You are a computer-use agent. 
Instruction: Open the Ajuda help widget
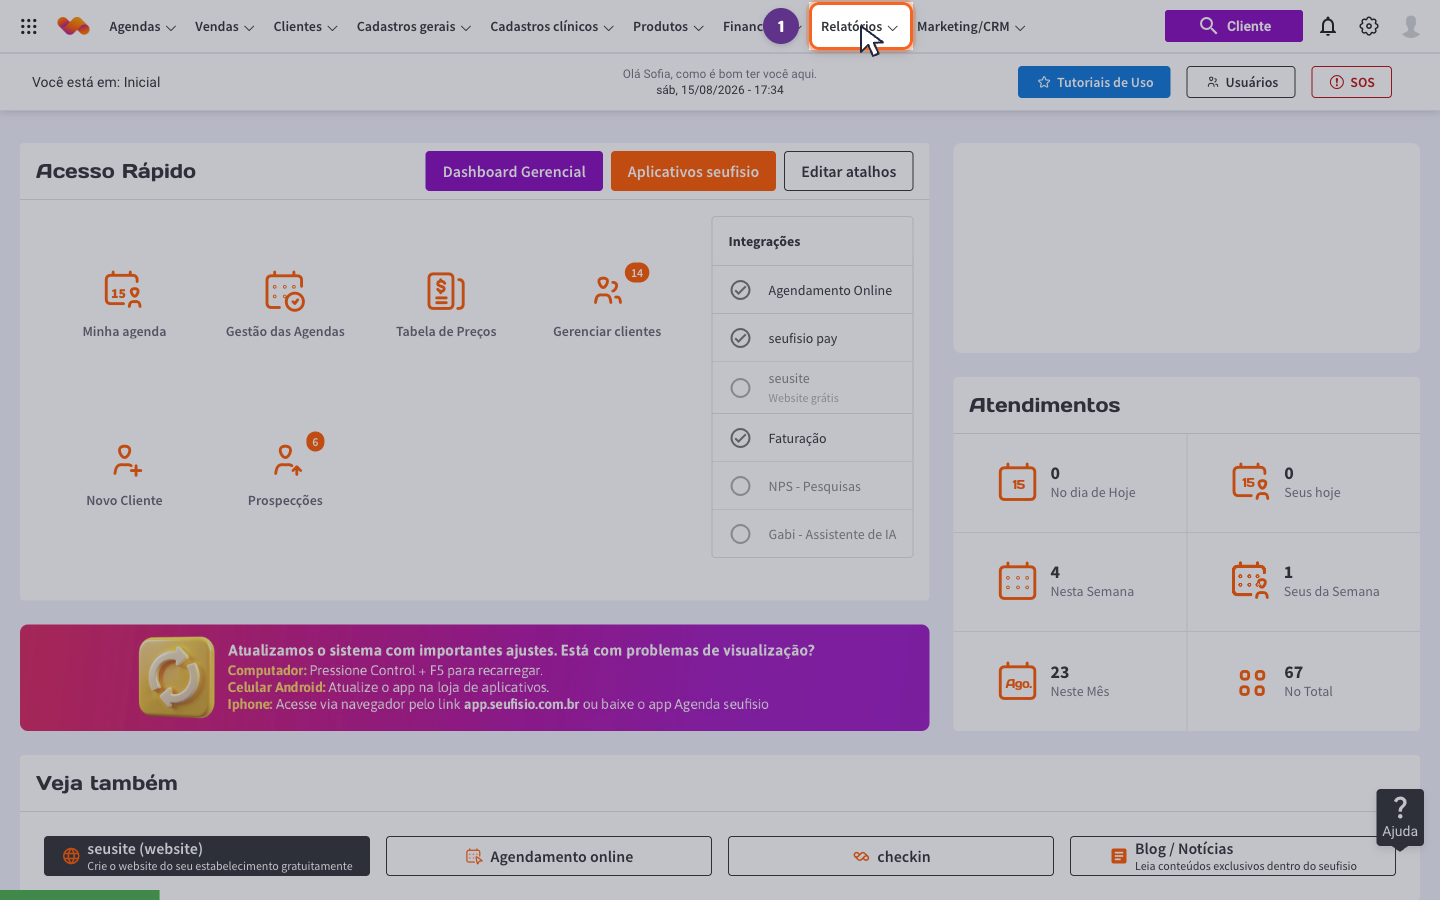click(x=1400, y=817)
